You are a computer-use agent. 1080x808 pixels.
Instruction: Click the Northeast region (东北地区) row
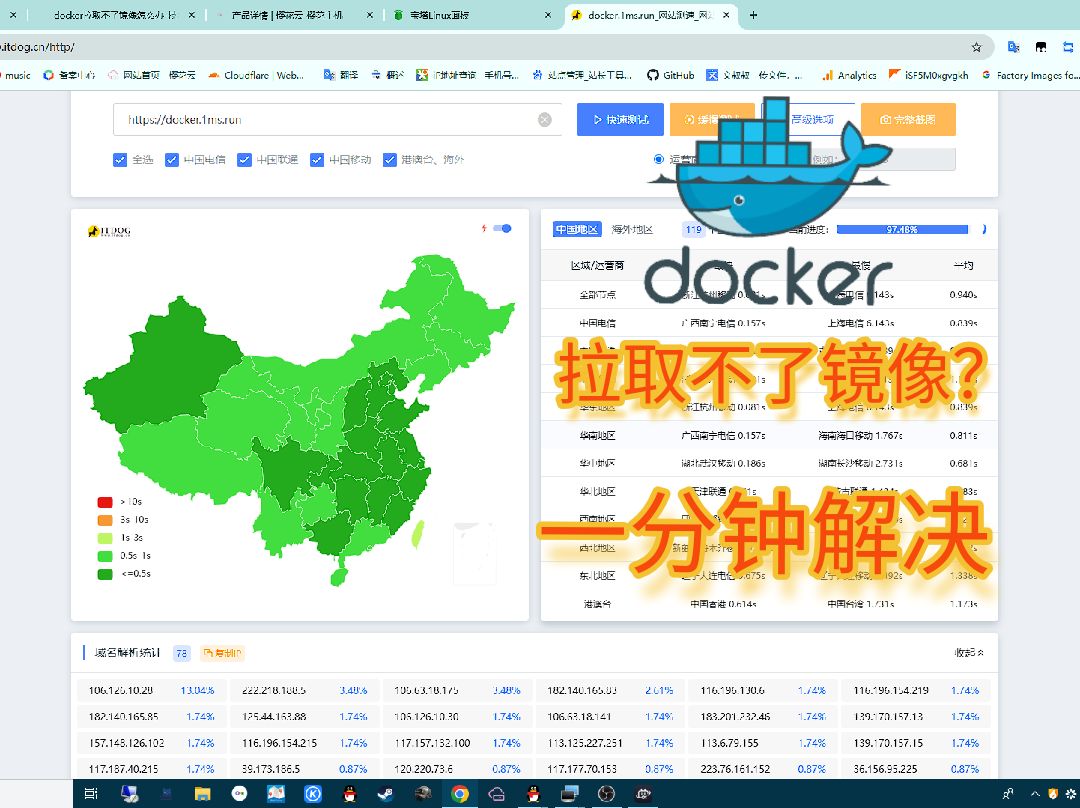pyautogui.click(x=769, y=576)
